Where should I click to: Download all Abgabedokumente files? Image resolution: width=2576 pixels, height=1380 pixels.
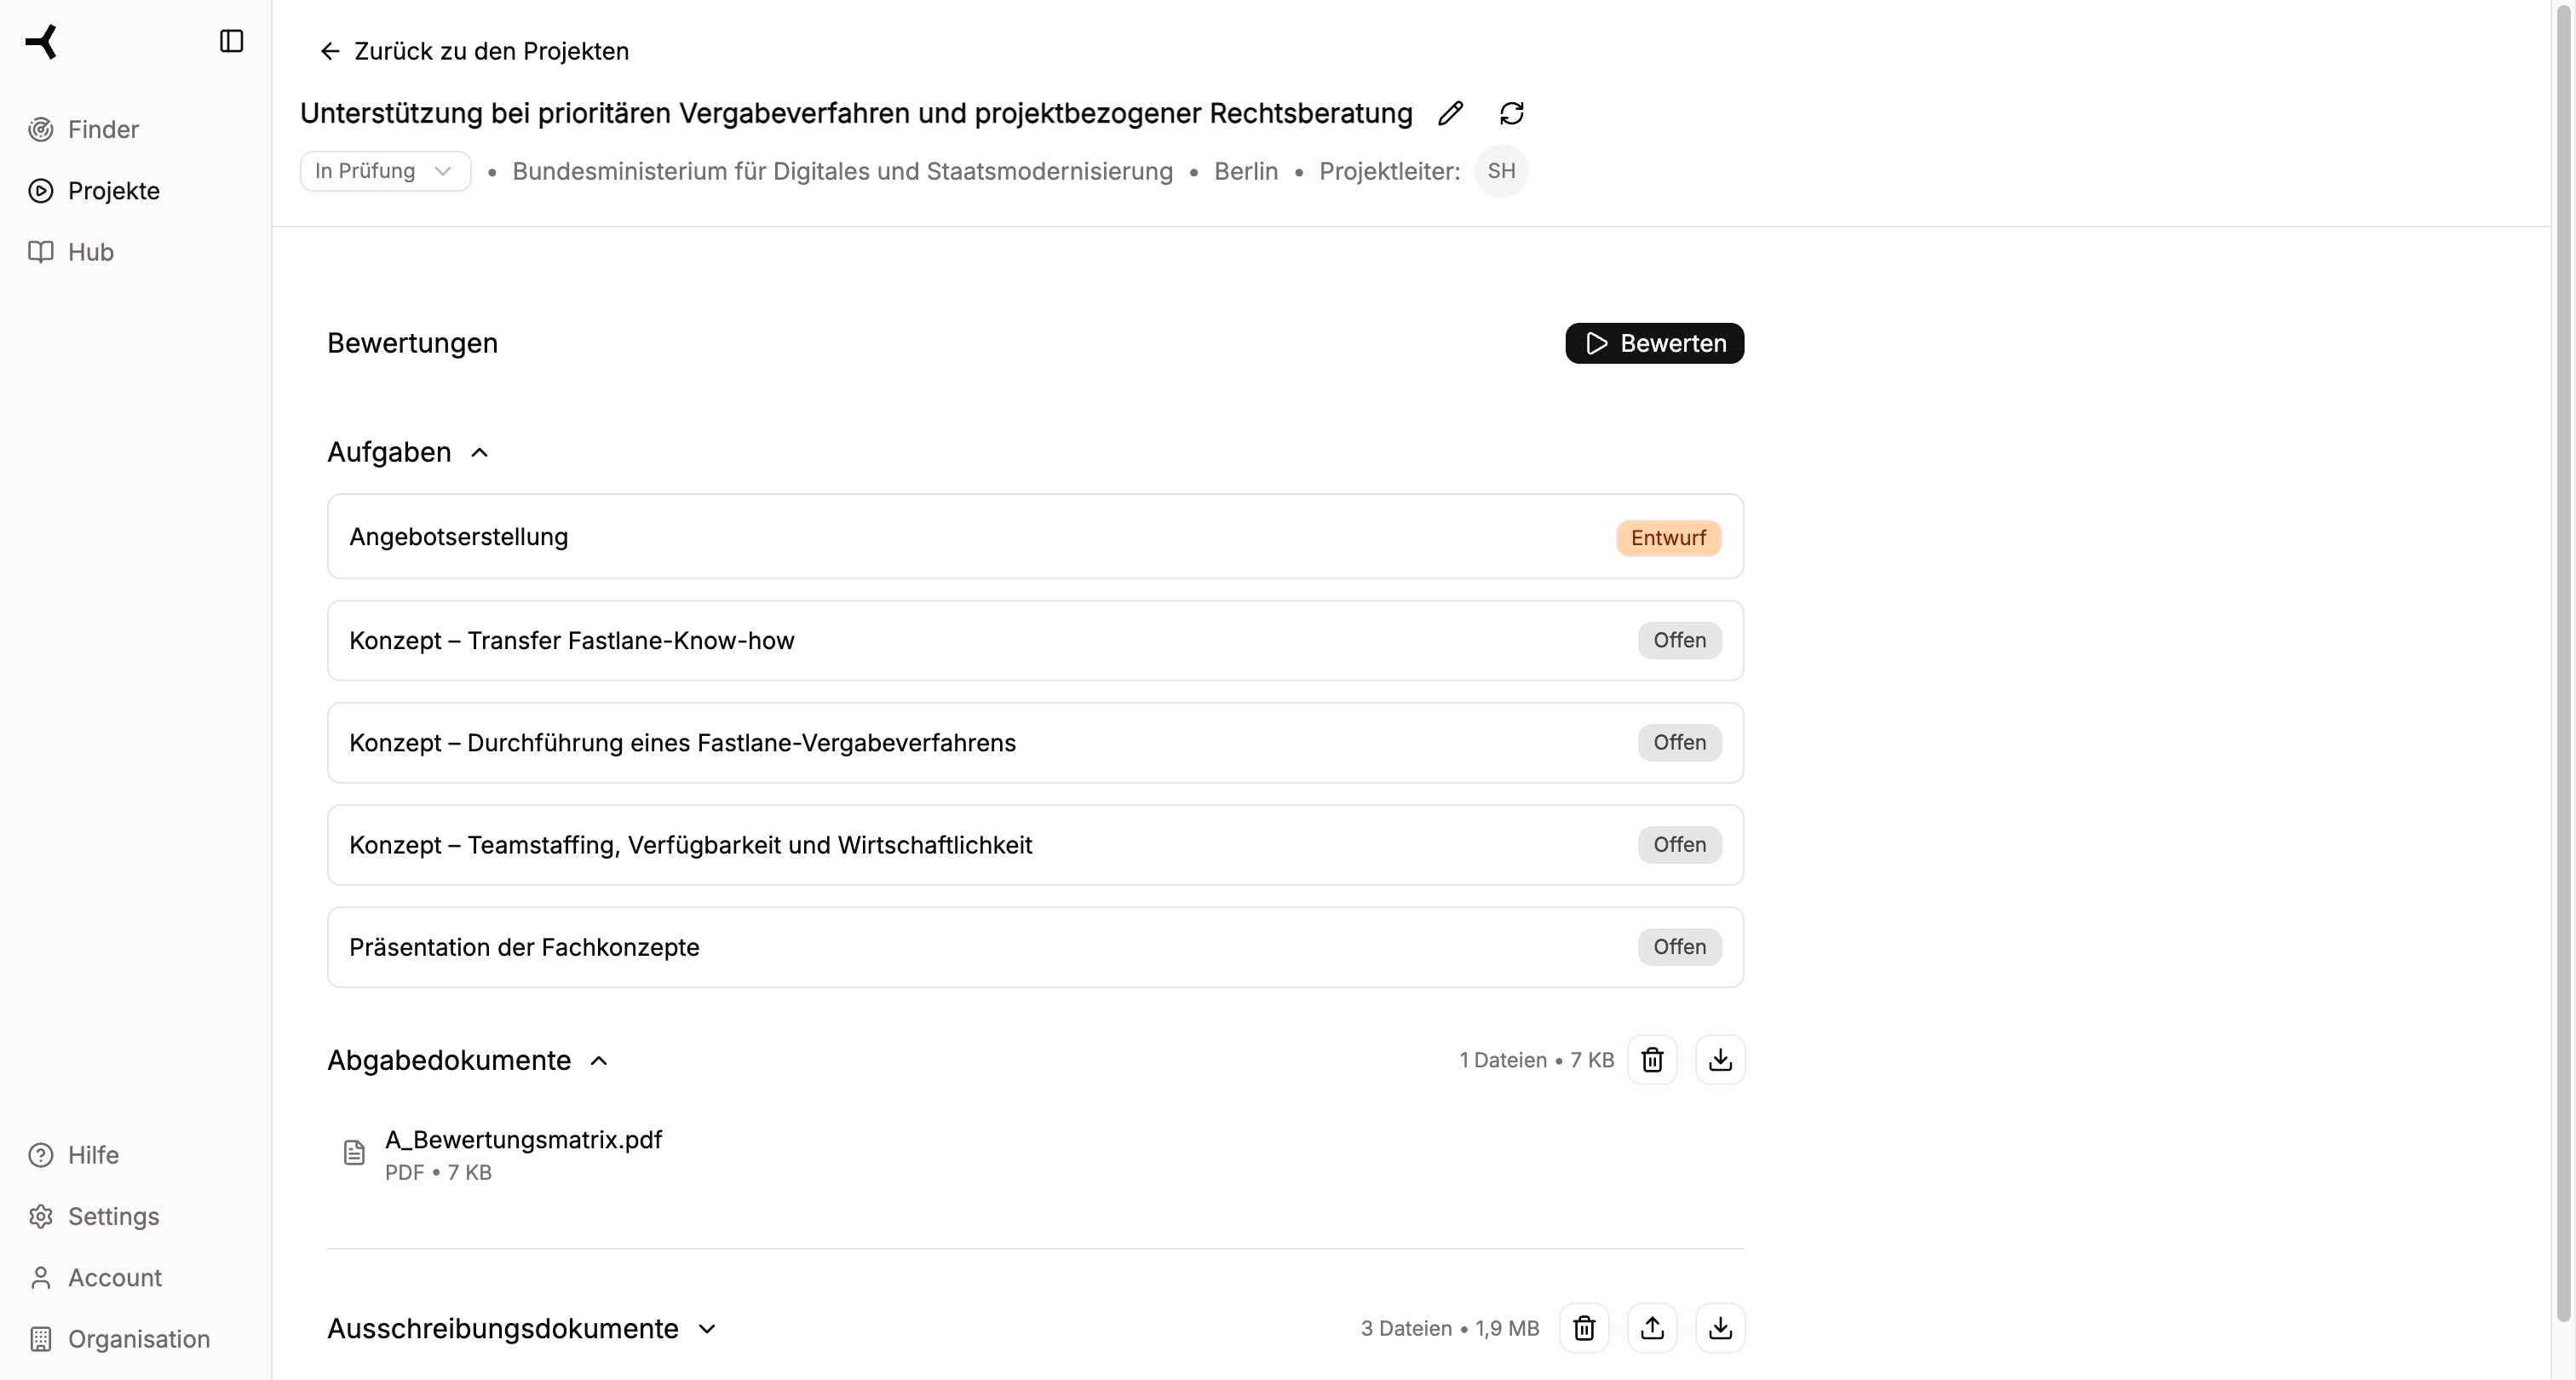click(1721, 1059)
